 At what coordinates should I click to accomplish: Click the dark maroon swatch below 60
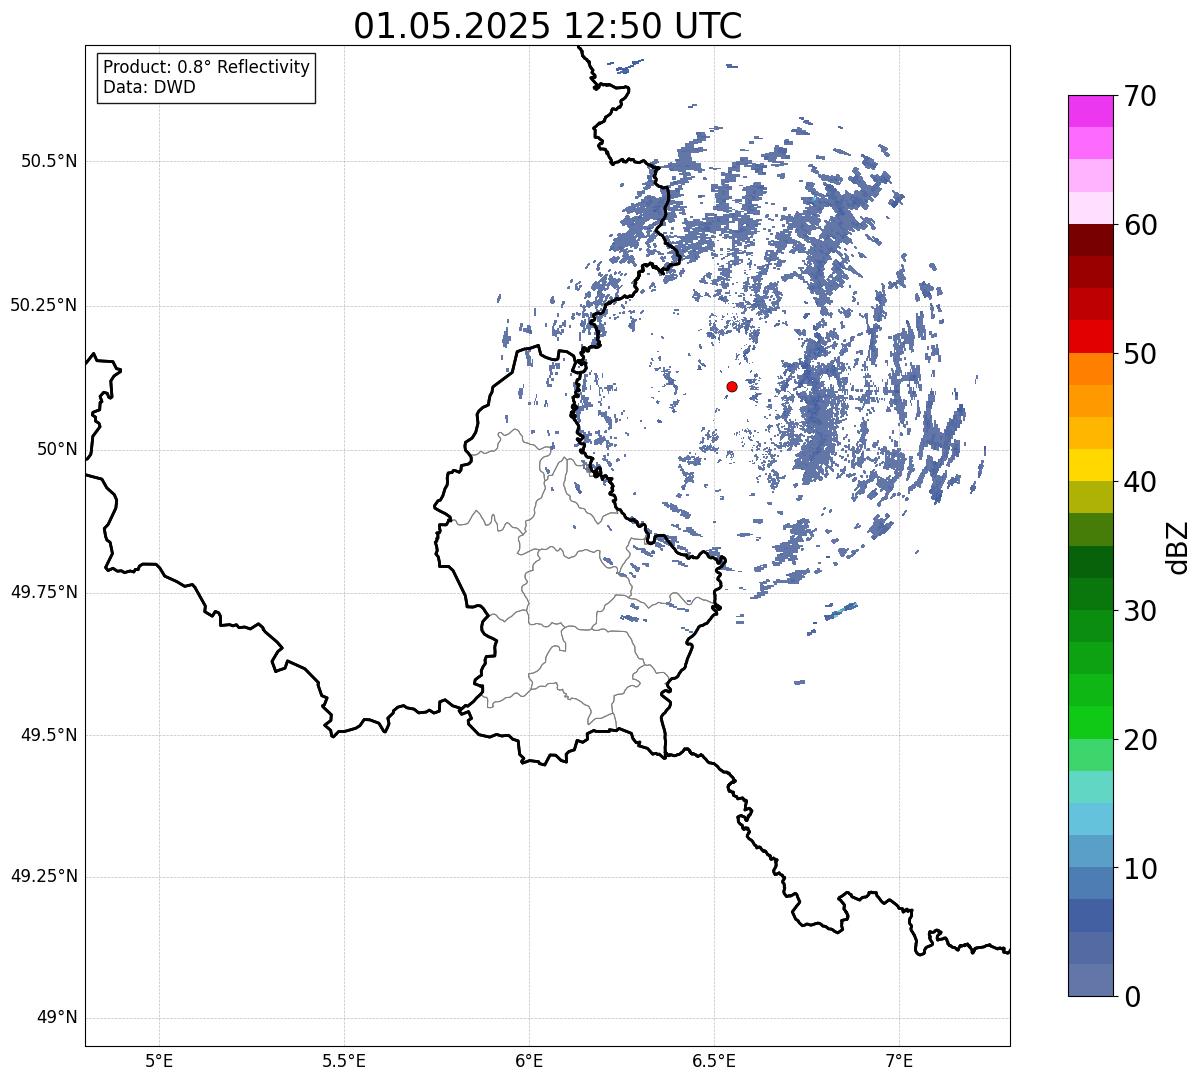click(1090, 240)
